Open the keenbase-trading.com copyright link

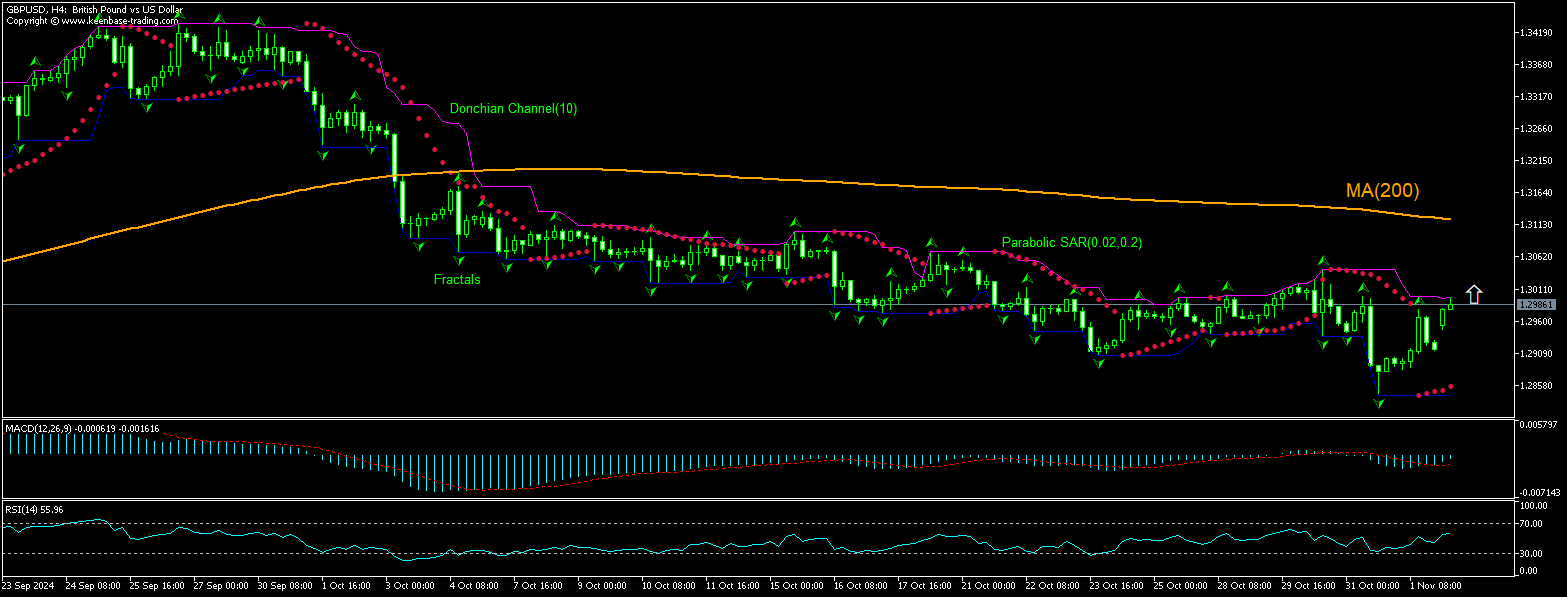93,20
